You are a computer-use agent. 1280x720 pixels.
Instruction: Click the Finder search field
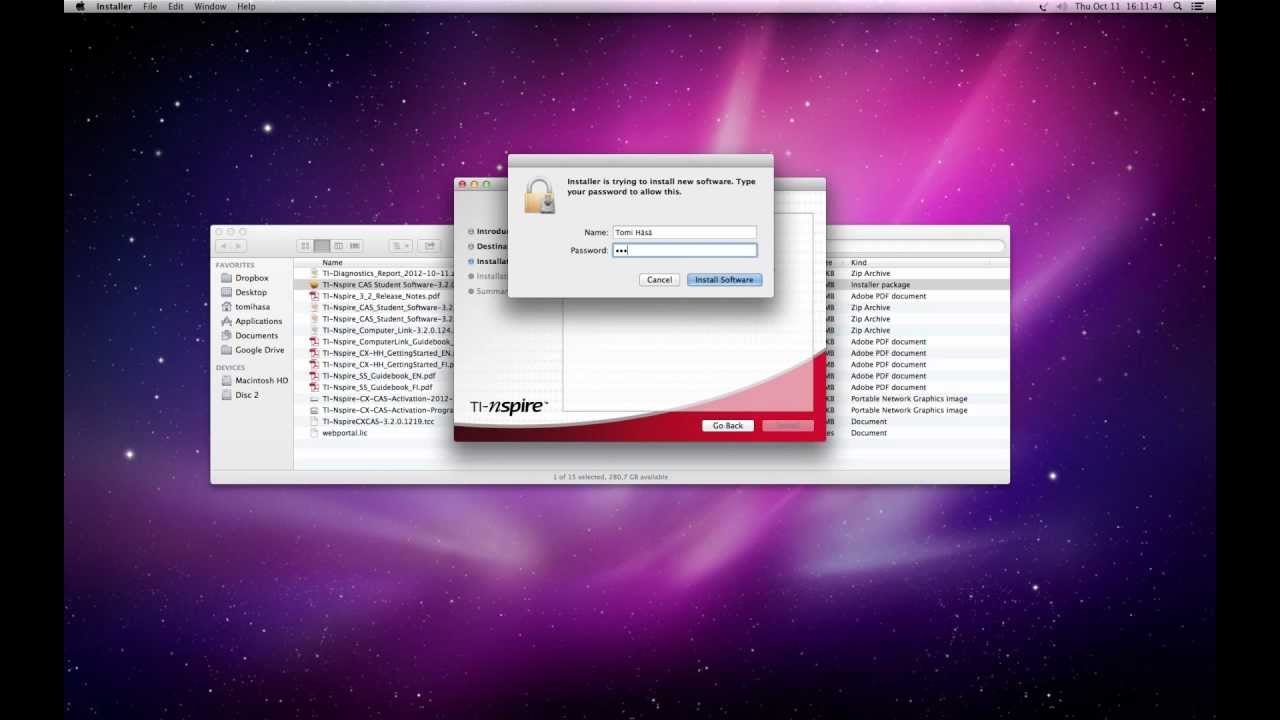[916, 246]
